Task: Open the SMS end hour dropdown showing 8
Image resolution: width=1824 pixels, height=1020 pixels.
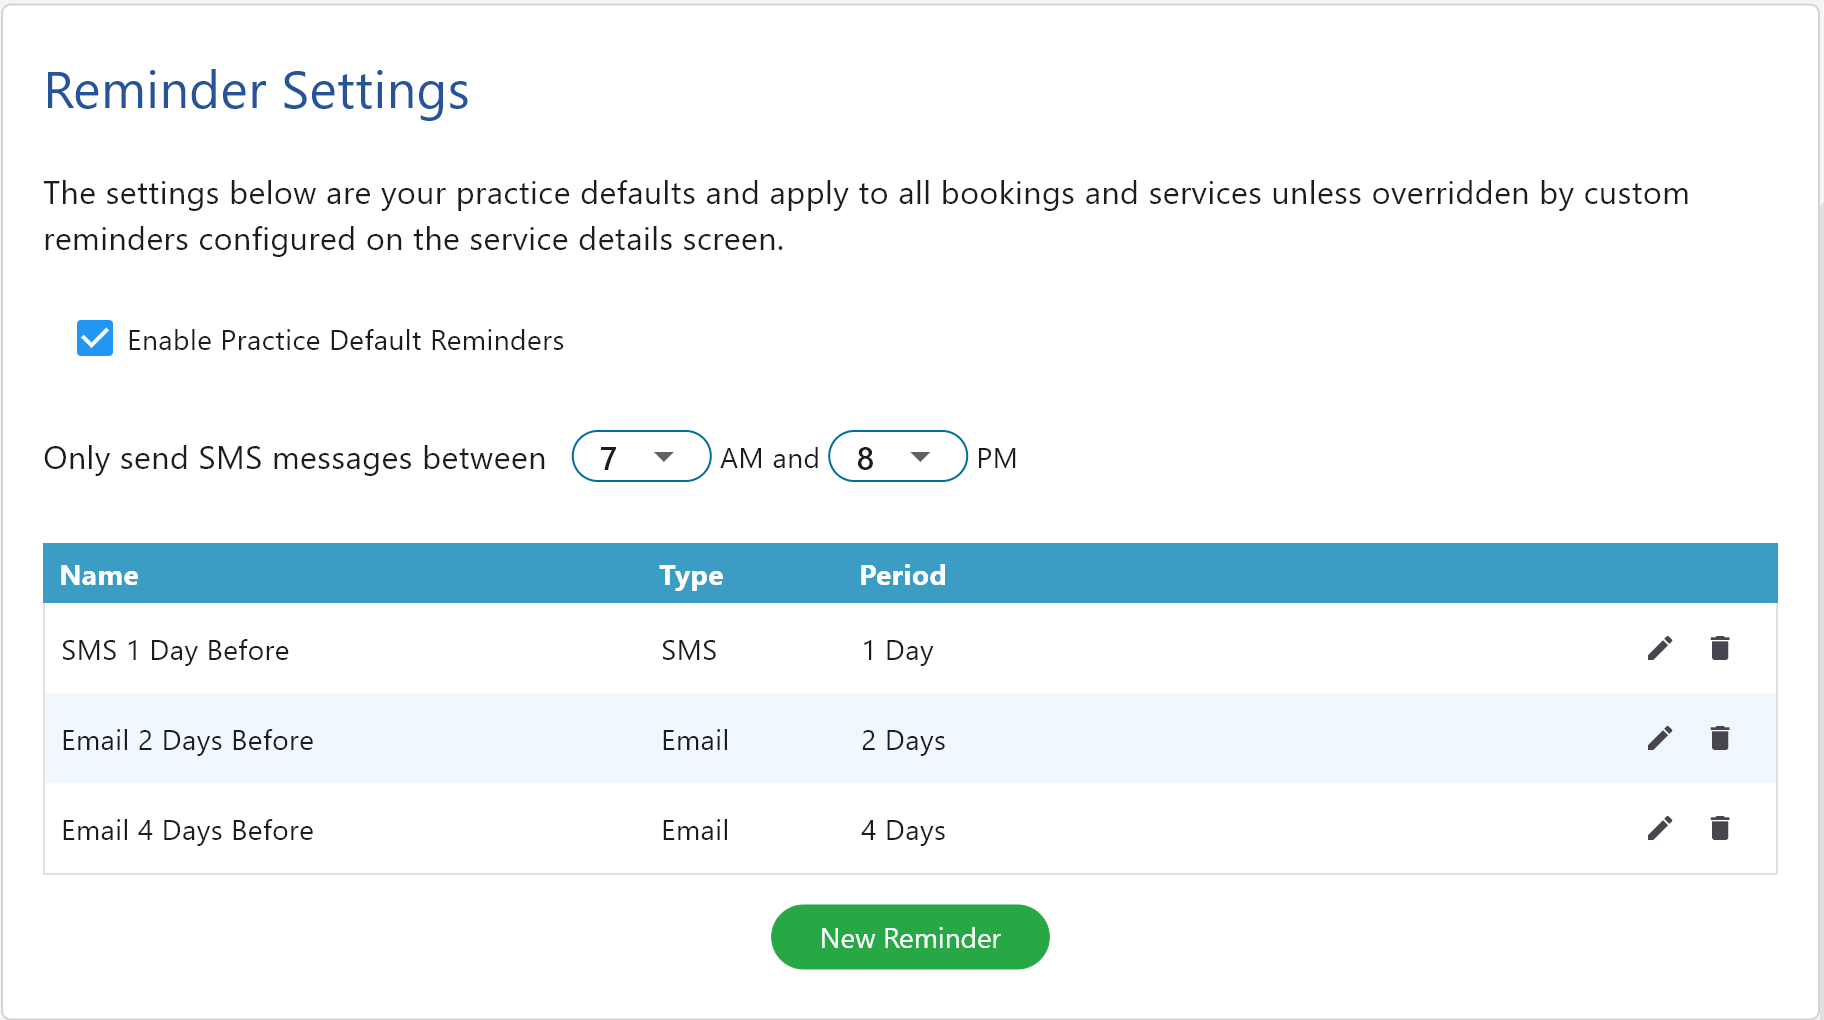Action: [898, 457]
